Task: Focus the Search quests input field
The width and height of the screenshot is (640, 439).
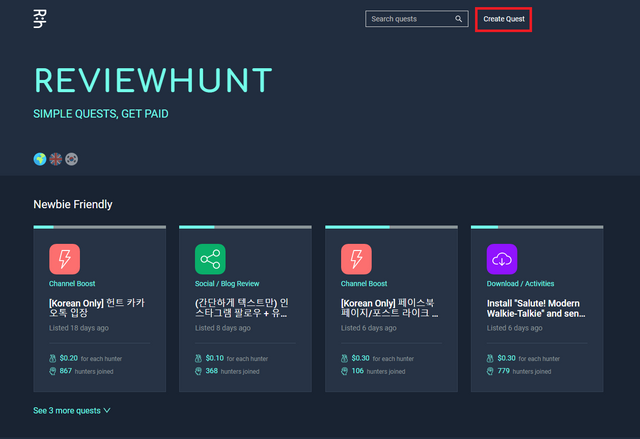Action: pos(417,19)
